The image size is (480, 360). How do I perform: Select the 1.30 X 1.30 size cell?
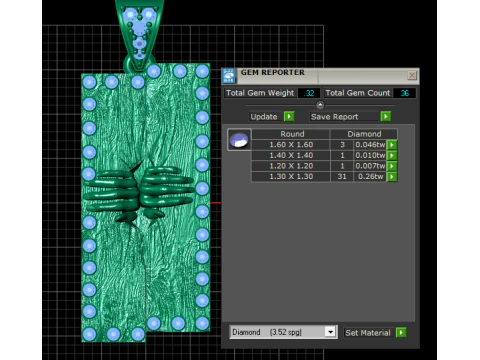(x=291, y=177)
